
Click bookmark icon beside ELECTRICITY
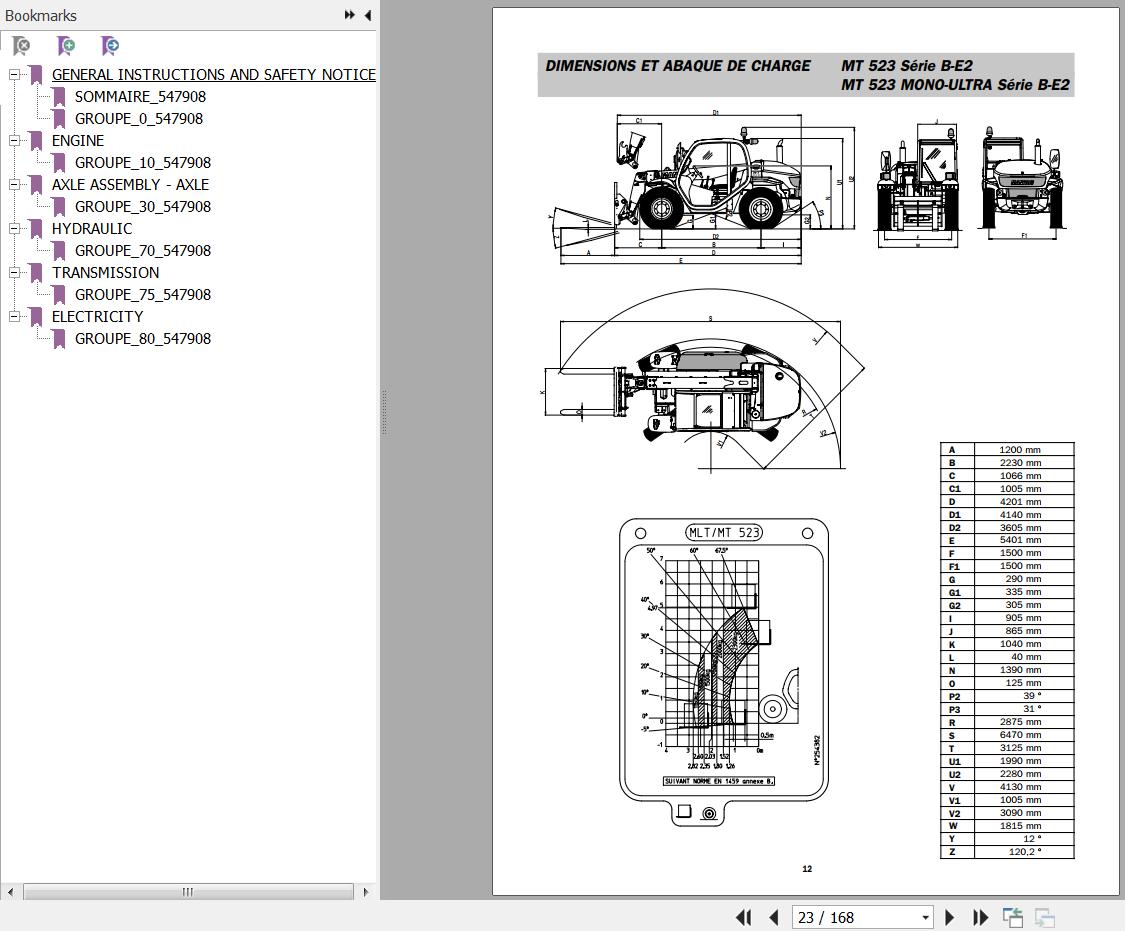(x=37, y=316)
